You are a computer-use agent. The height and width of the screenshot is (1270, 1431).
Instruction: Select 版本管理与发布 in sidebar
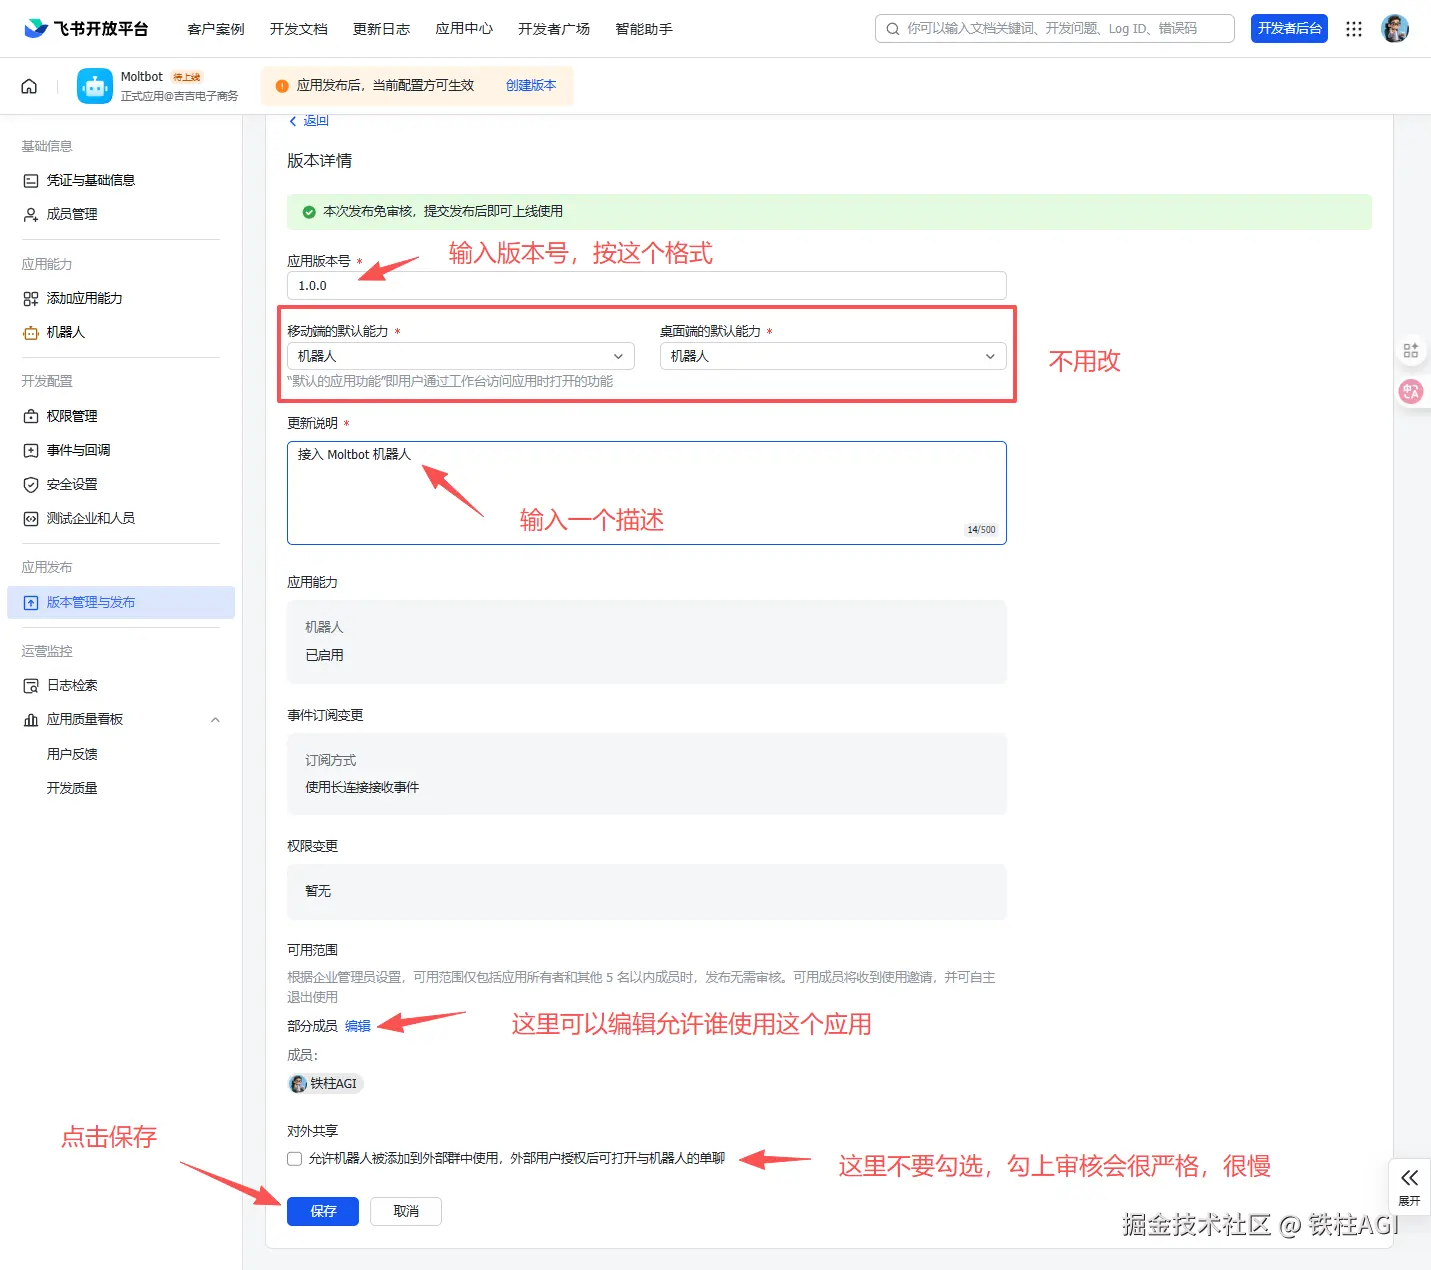(121, 602)
